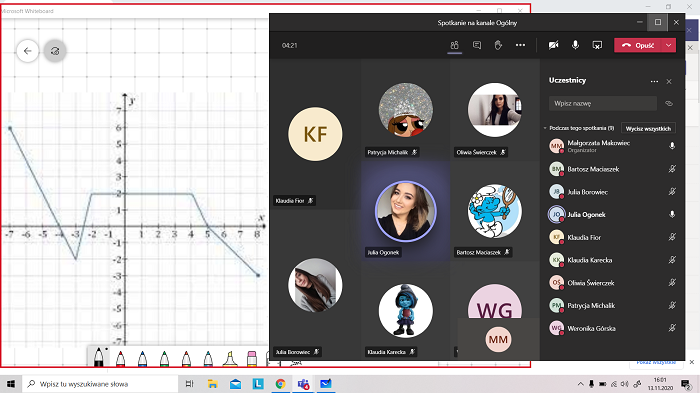Mute the microphone in meeting toolbar
Viewport: 700px width, 393px height.
click(x=575, y=45)
